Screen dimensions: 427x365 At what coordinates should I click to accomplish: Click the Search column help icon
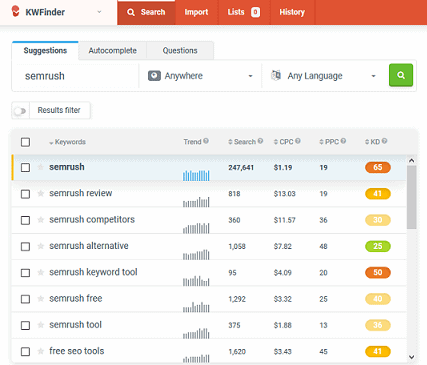260,141
